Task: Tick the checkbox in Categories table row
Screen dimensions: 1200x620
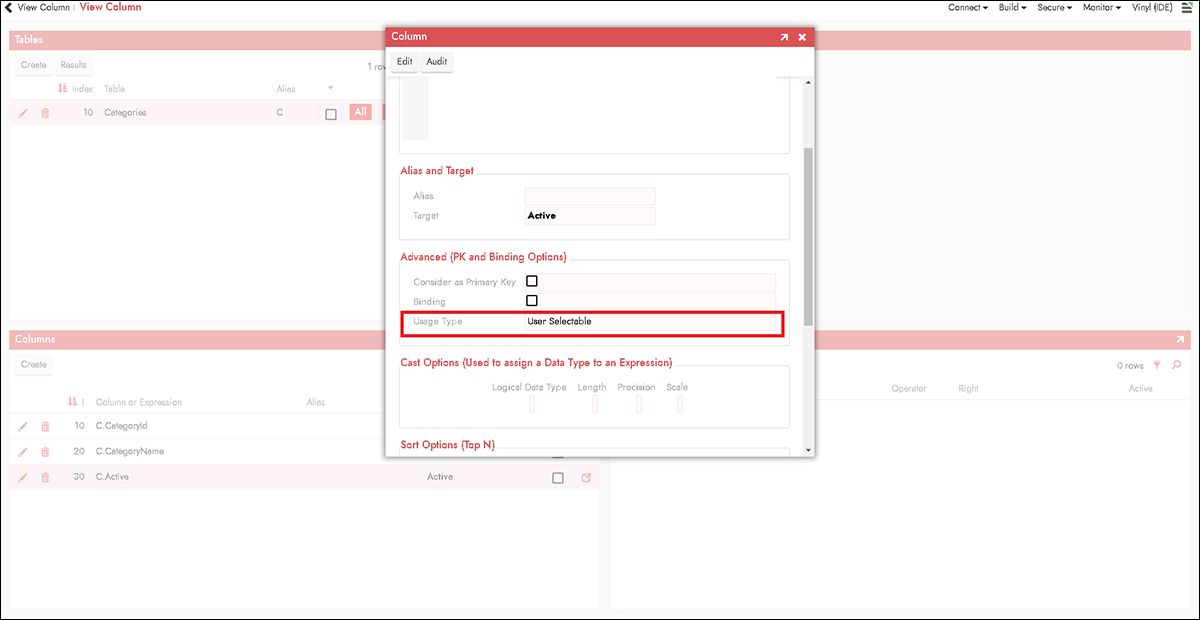Action: click(x=331, y=114)
